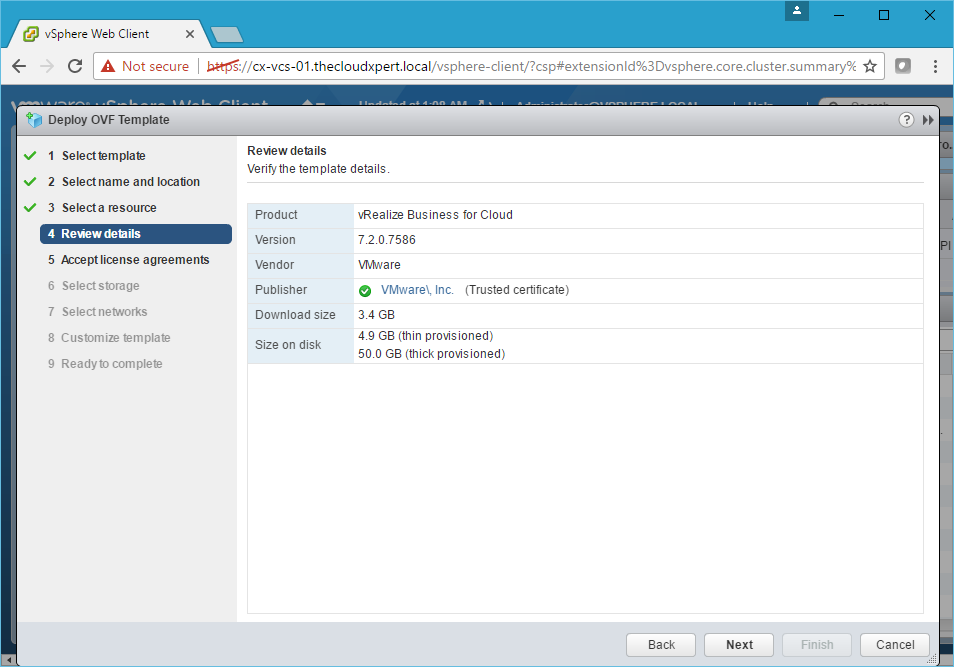Bookmark page with the star icon

[x=870, y=66]
